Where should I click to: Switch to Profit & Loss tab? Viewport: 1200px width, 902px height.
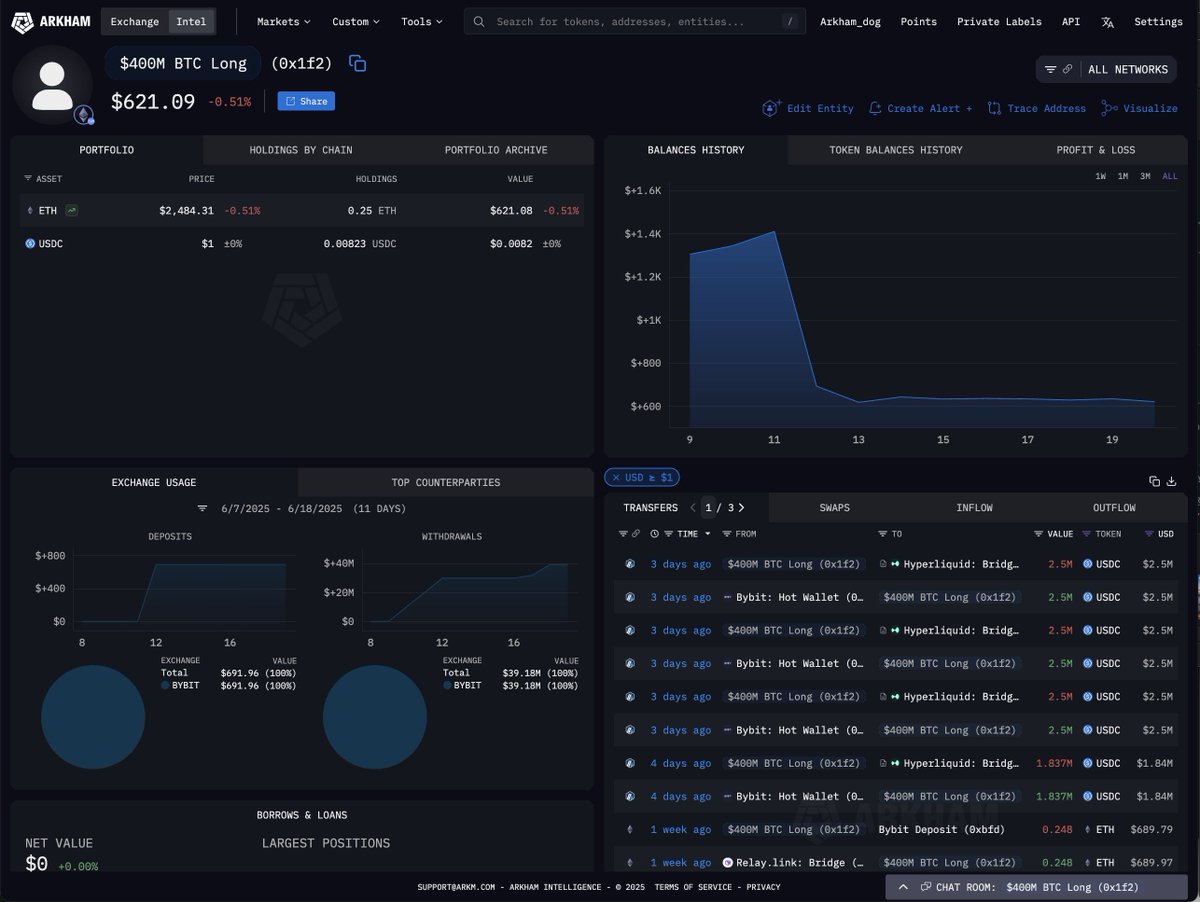(1095, 150)
